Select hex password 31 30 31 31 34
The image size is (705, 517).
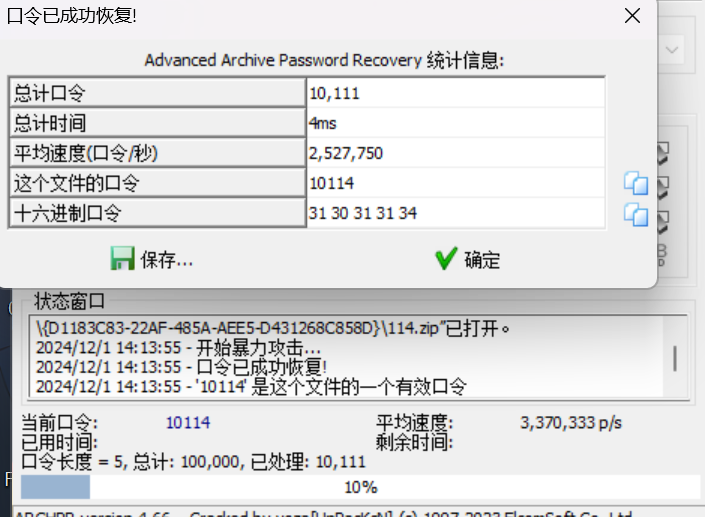(x=455, y=213)
